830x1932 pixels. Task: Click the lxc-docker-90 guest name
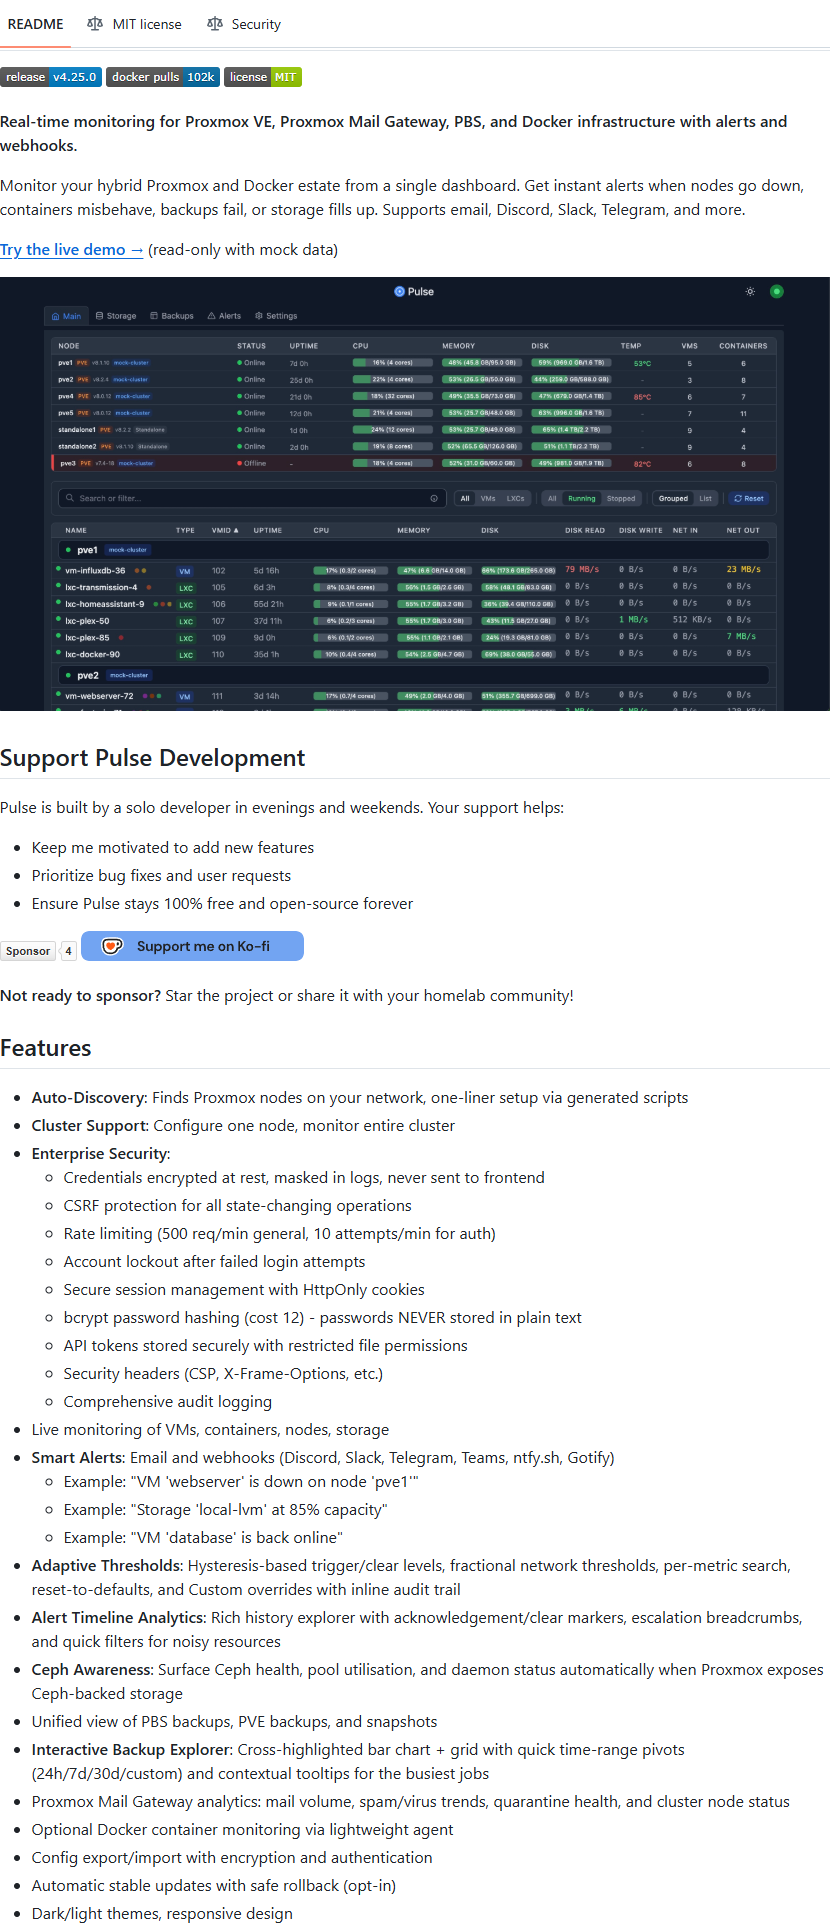93,654
